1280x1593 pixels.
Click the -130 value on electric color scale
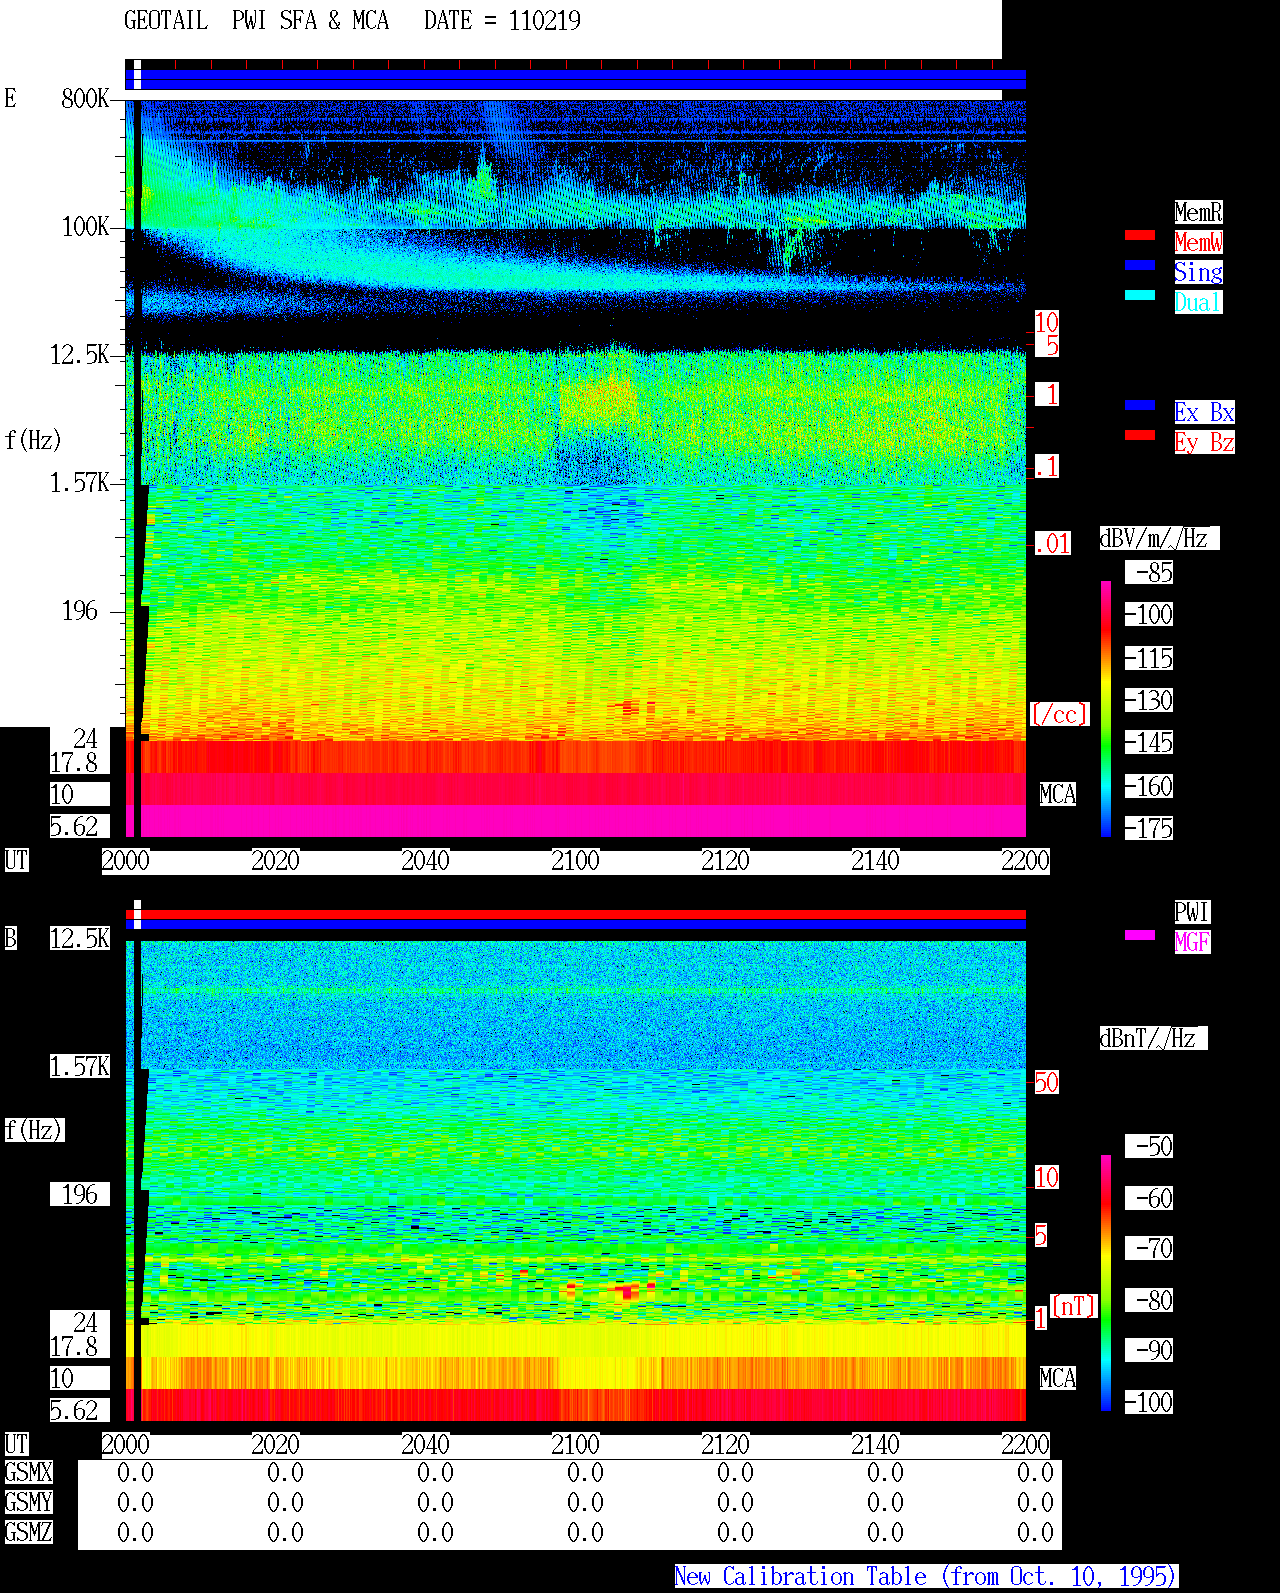tap(1149, 700)
